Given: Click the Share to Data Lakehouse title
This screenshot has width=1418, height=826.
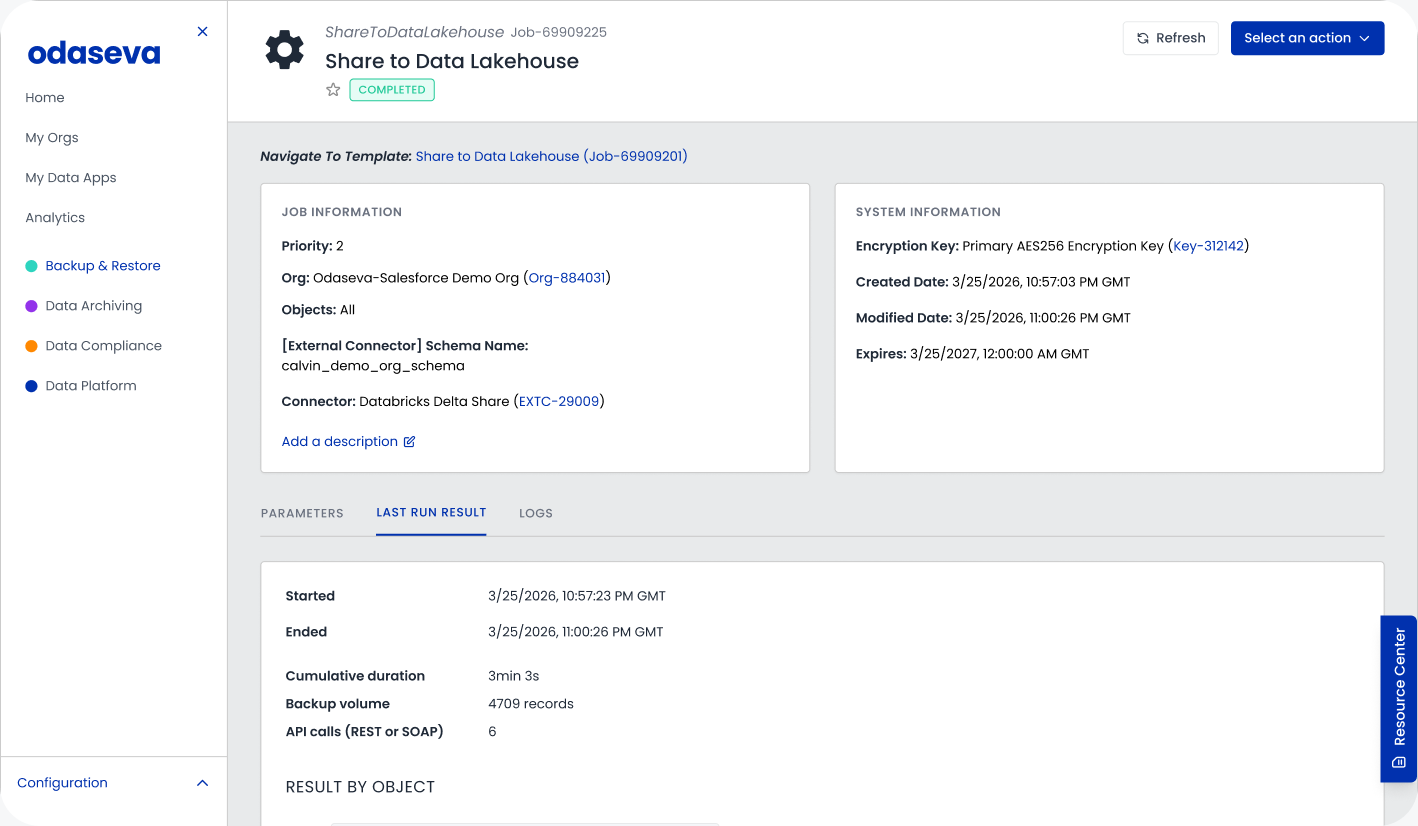Looking at the screenshot, I should (452, 61).
